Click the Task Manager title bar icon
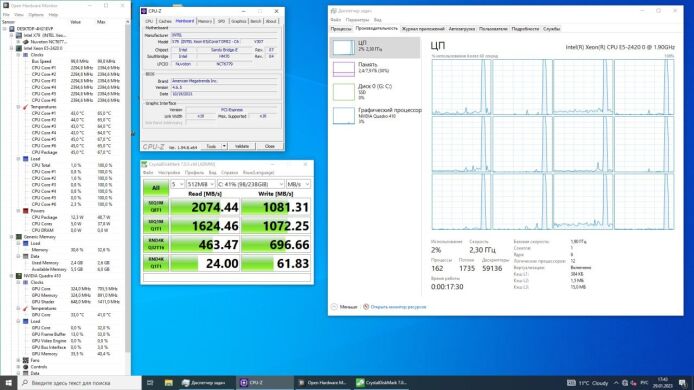694x390 pixels. pyautogui.click(x=334, y=11)
